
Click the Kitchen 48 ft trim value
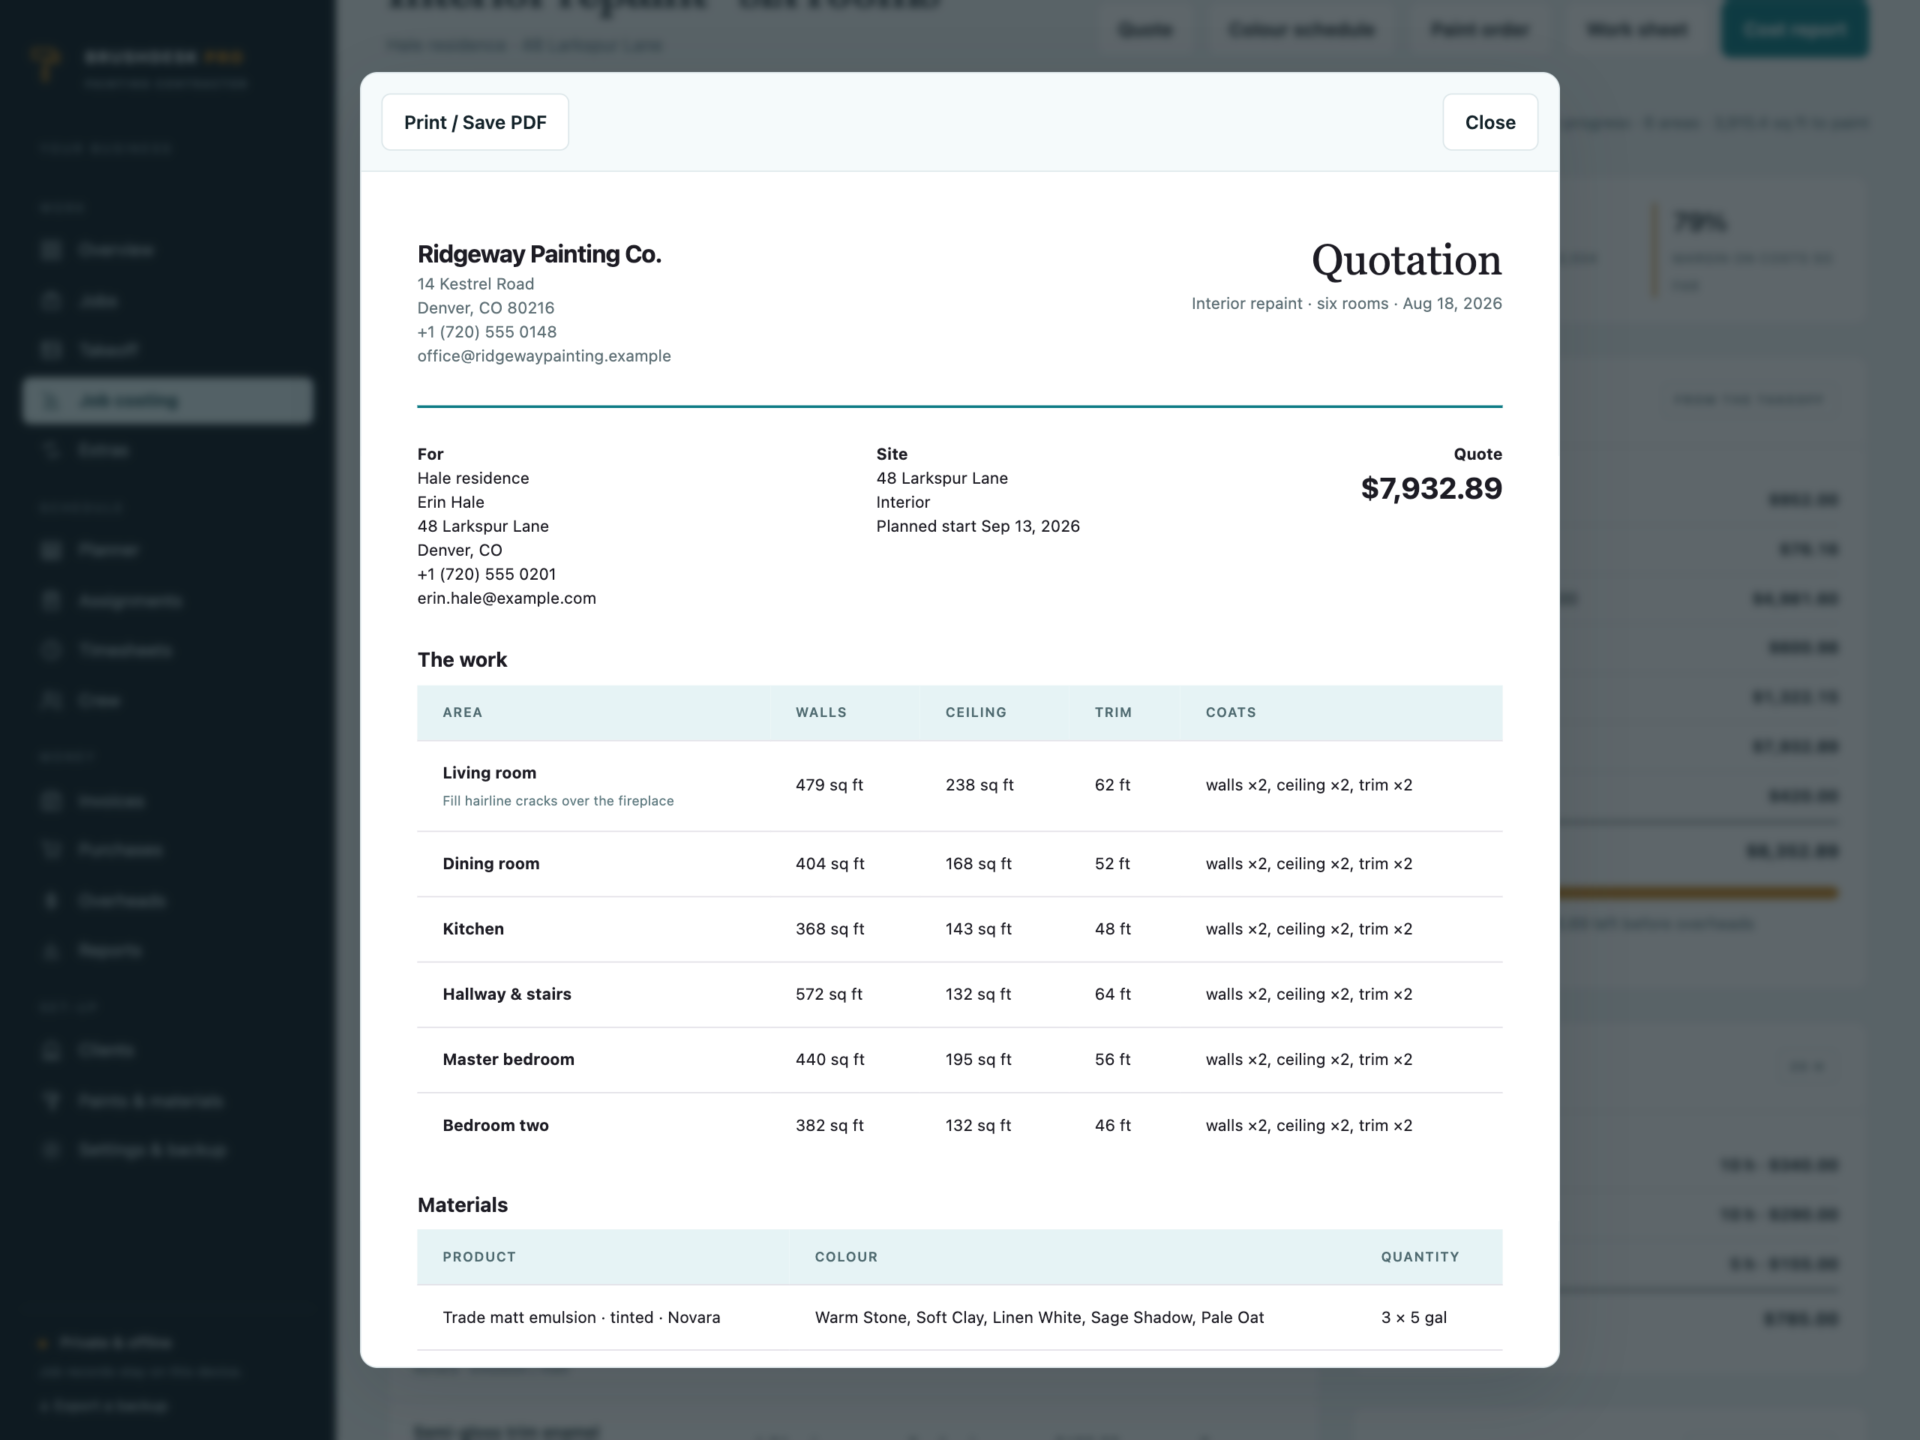[1112, 929]
